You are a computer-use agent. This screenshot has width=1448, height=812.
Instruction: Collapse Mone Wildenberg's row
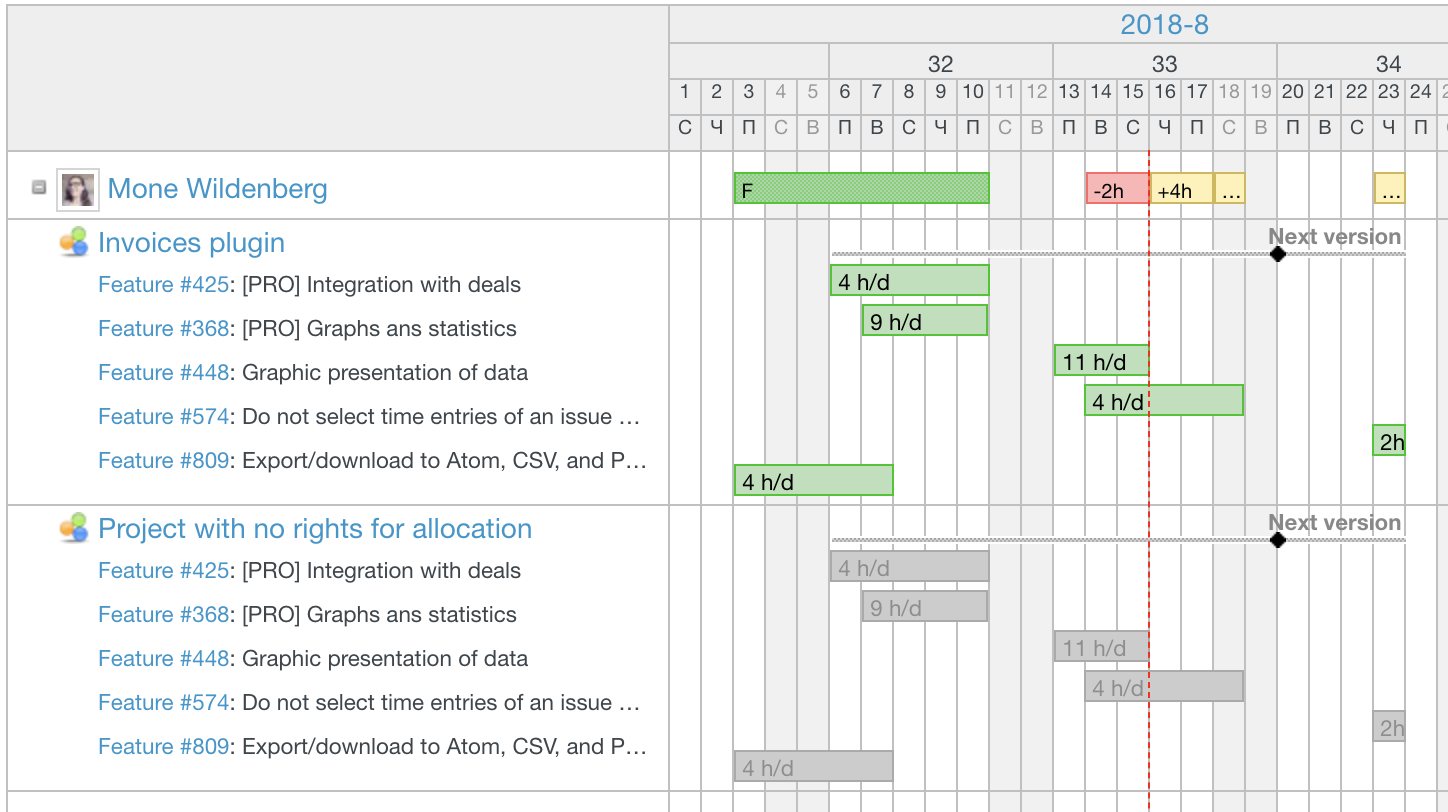(x=39, y=187)
